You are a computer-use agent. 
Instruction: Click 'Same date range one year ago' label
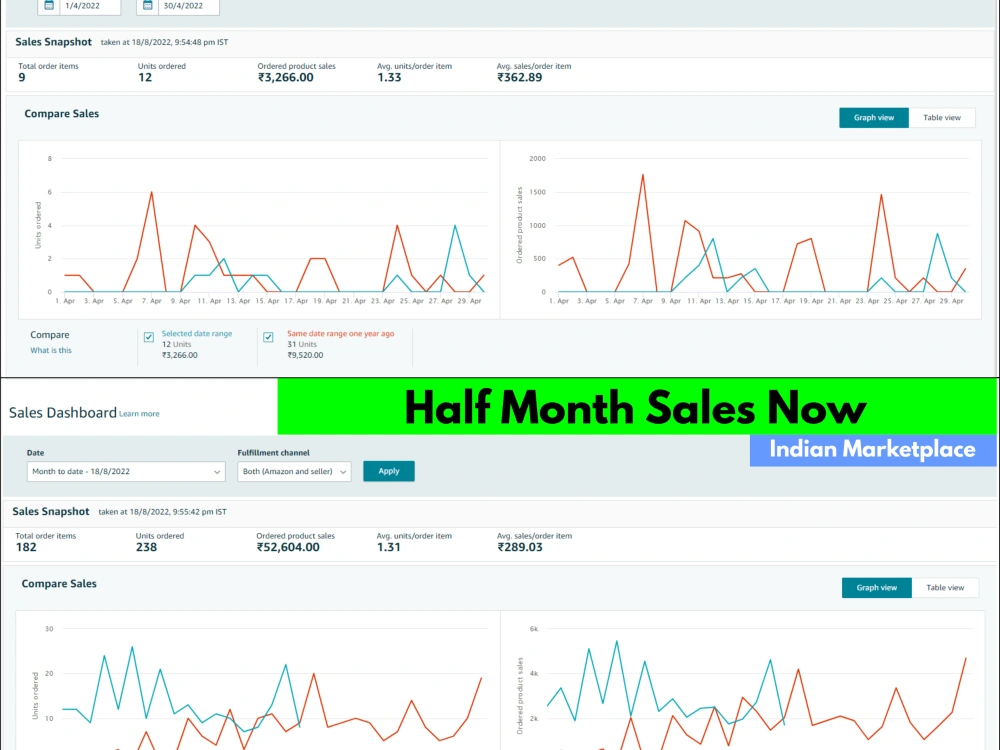coord(341,334)
